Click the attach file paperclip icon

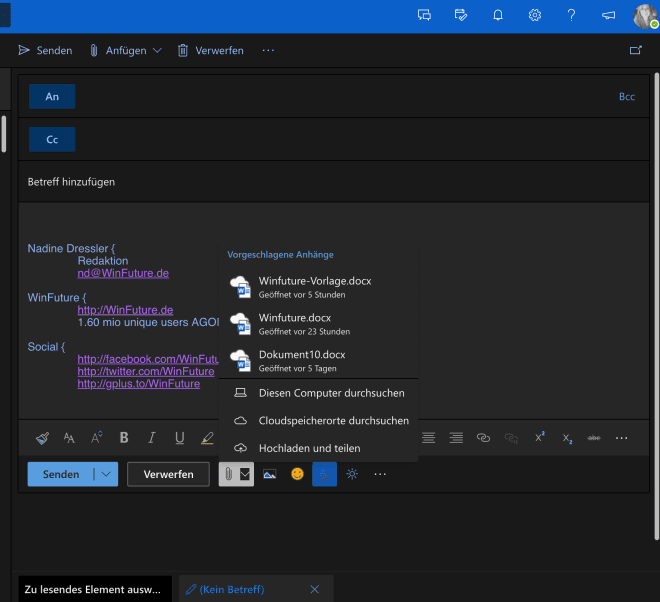pyautogui.click(x=229, y=474)
